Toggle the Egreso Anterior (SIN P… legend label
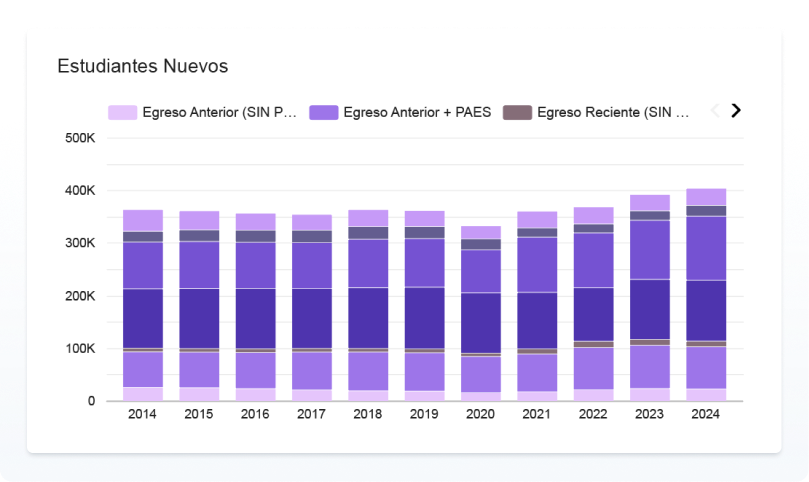Screen dimensions: 809x482 (x=220, y=112)
